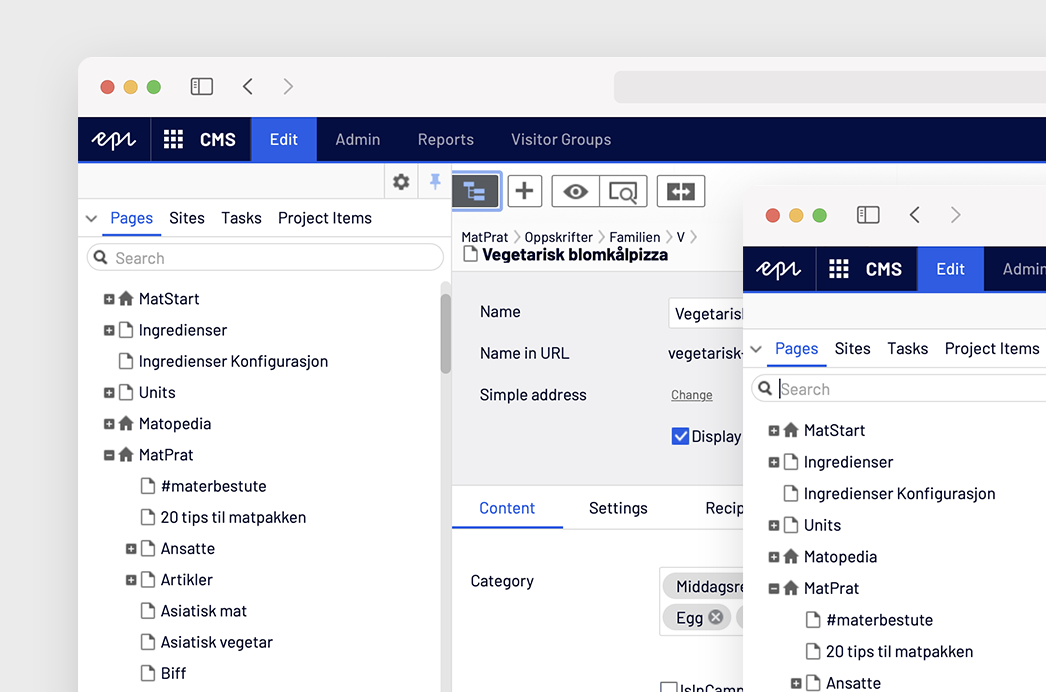
Task: Click search magnifier icon in front window
Action: pyautogui.click(x=765, y=388)
